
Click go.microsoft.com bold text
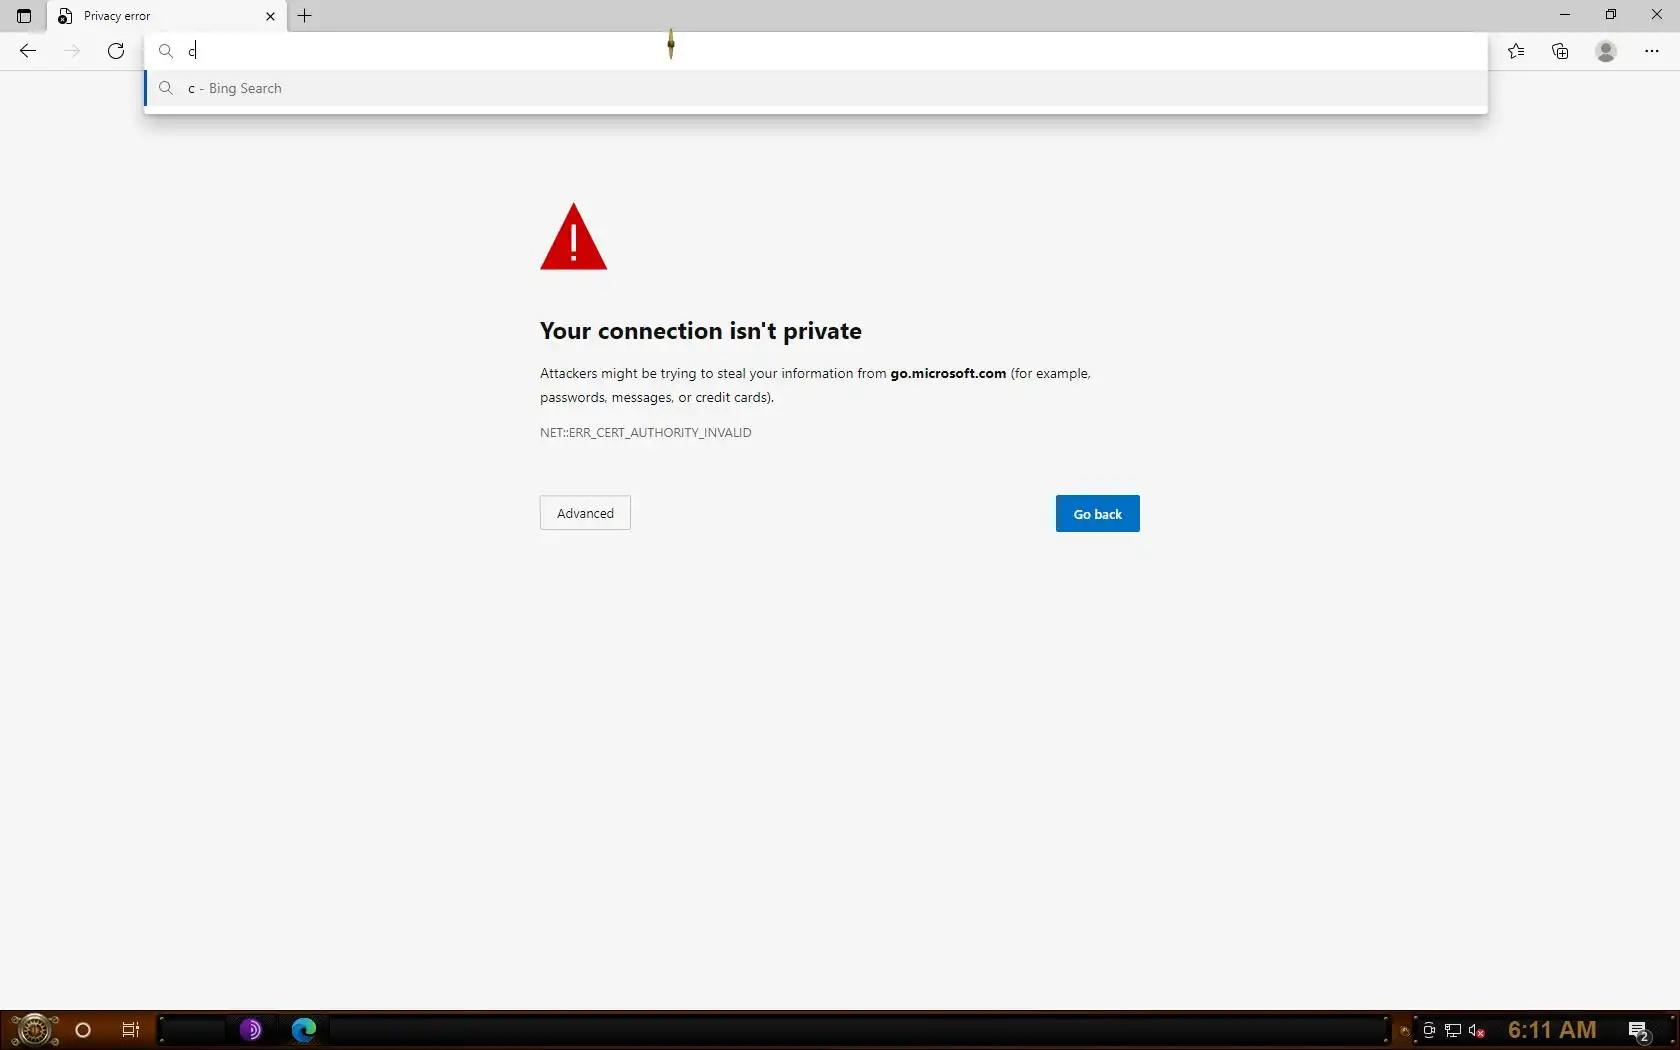pyautogui.click(x=948, y=373)
